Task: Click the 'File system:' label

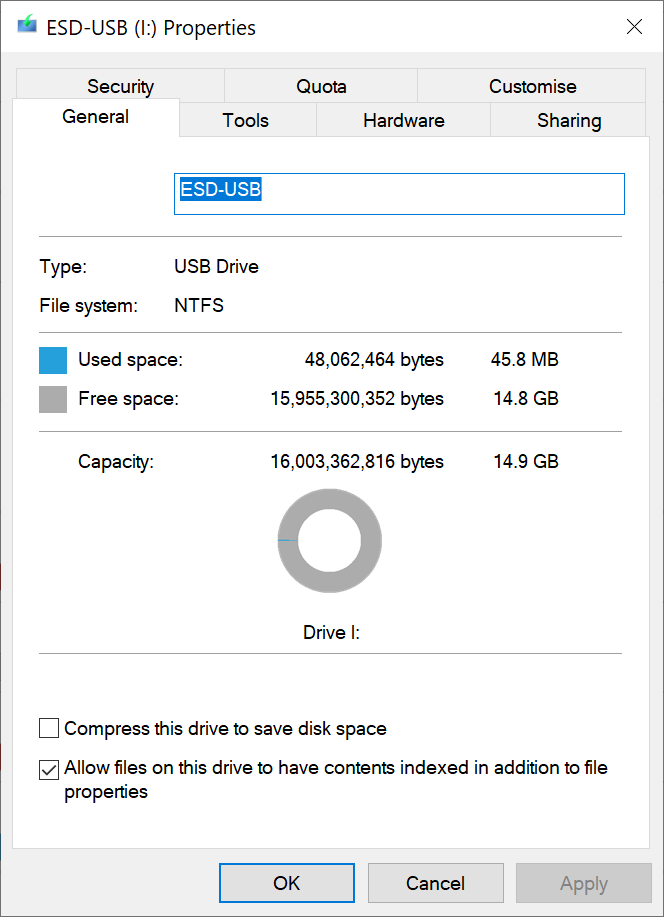Action: point(88,306)
